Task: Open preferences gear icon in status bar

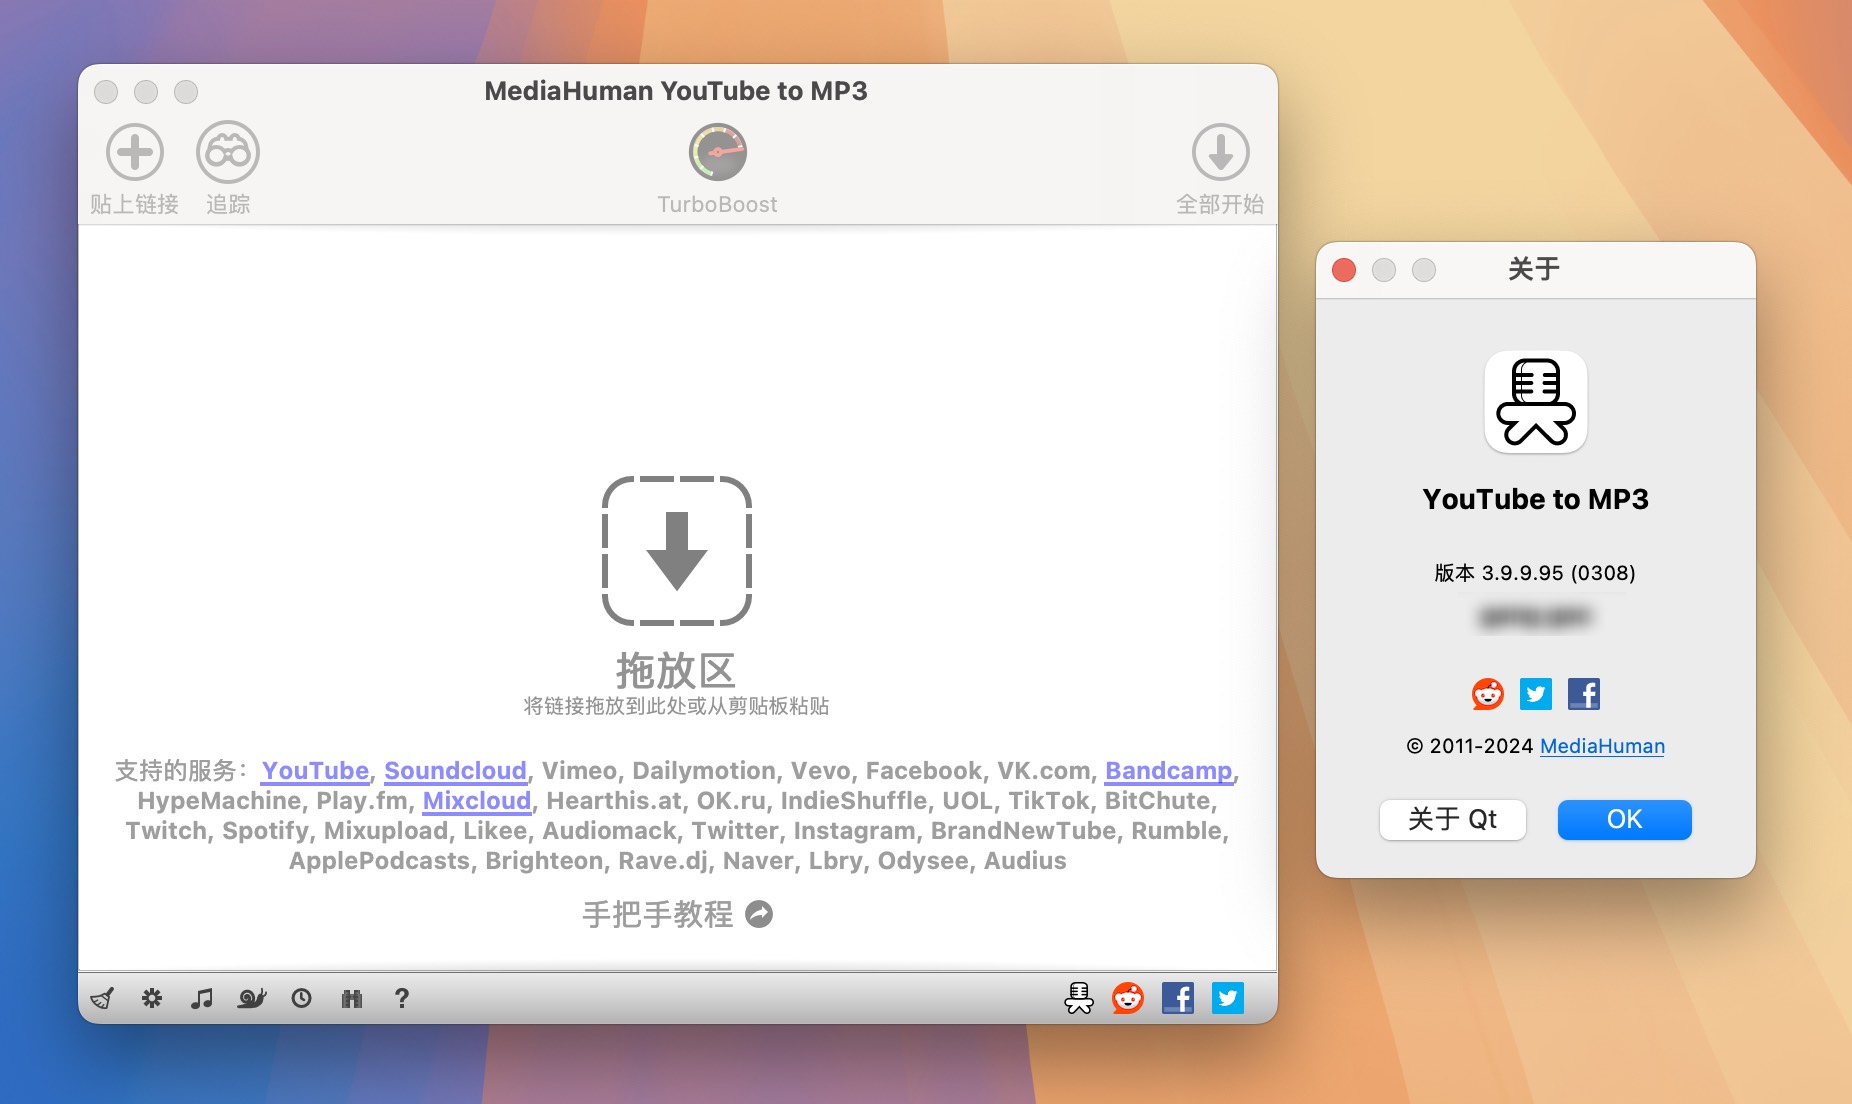Action: click(x=152, y=998)
